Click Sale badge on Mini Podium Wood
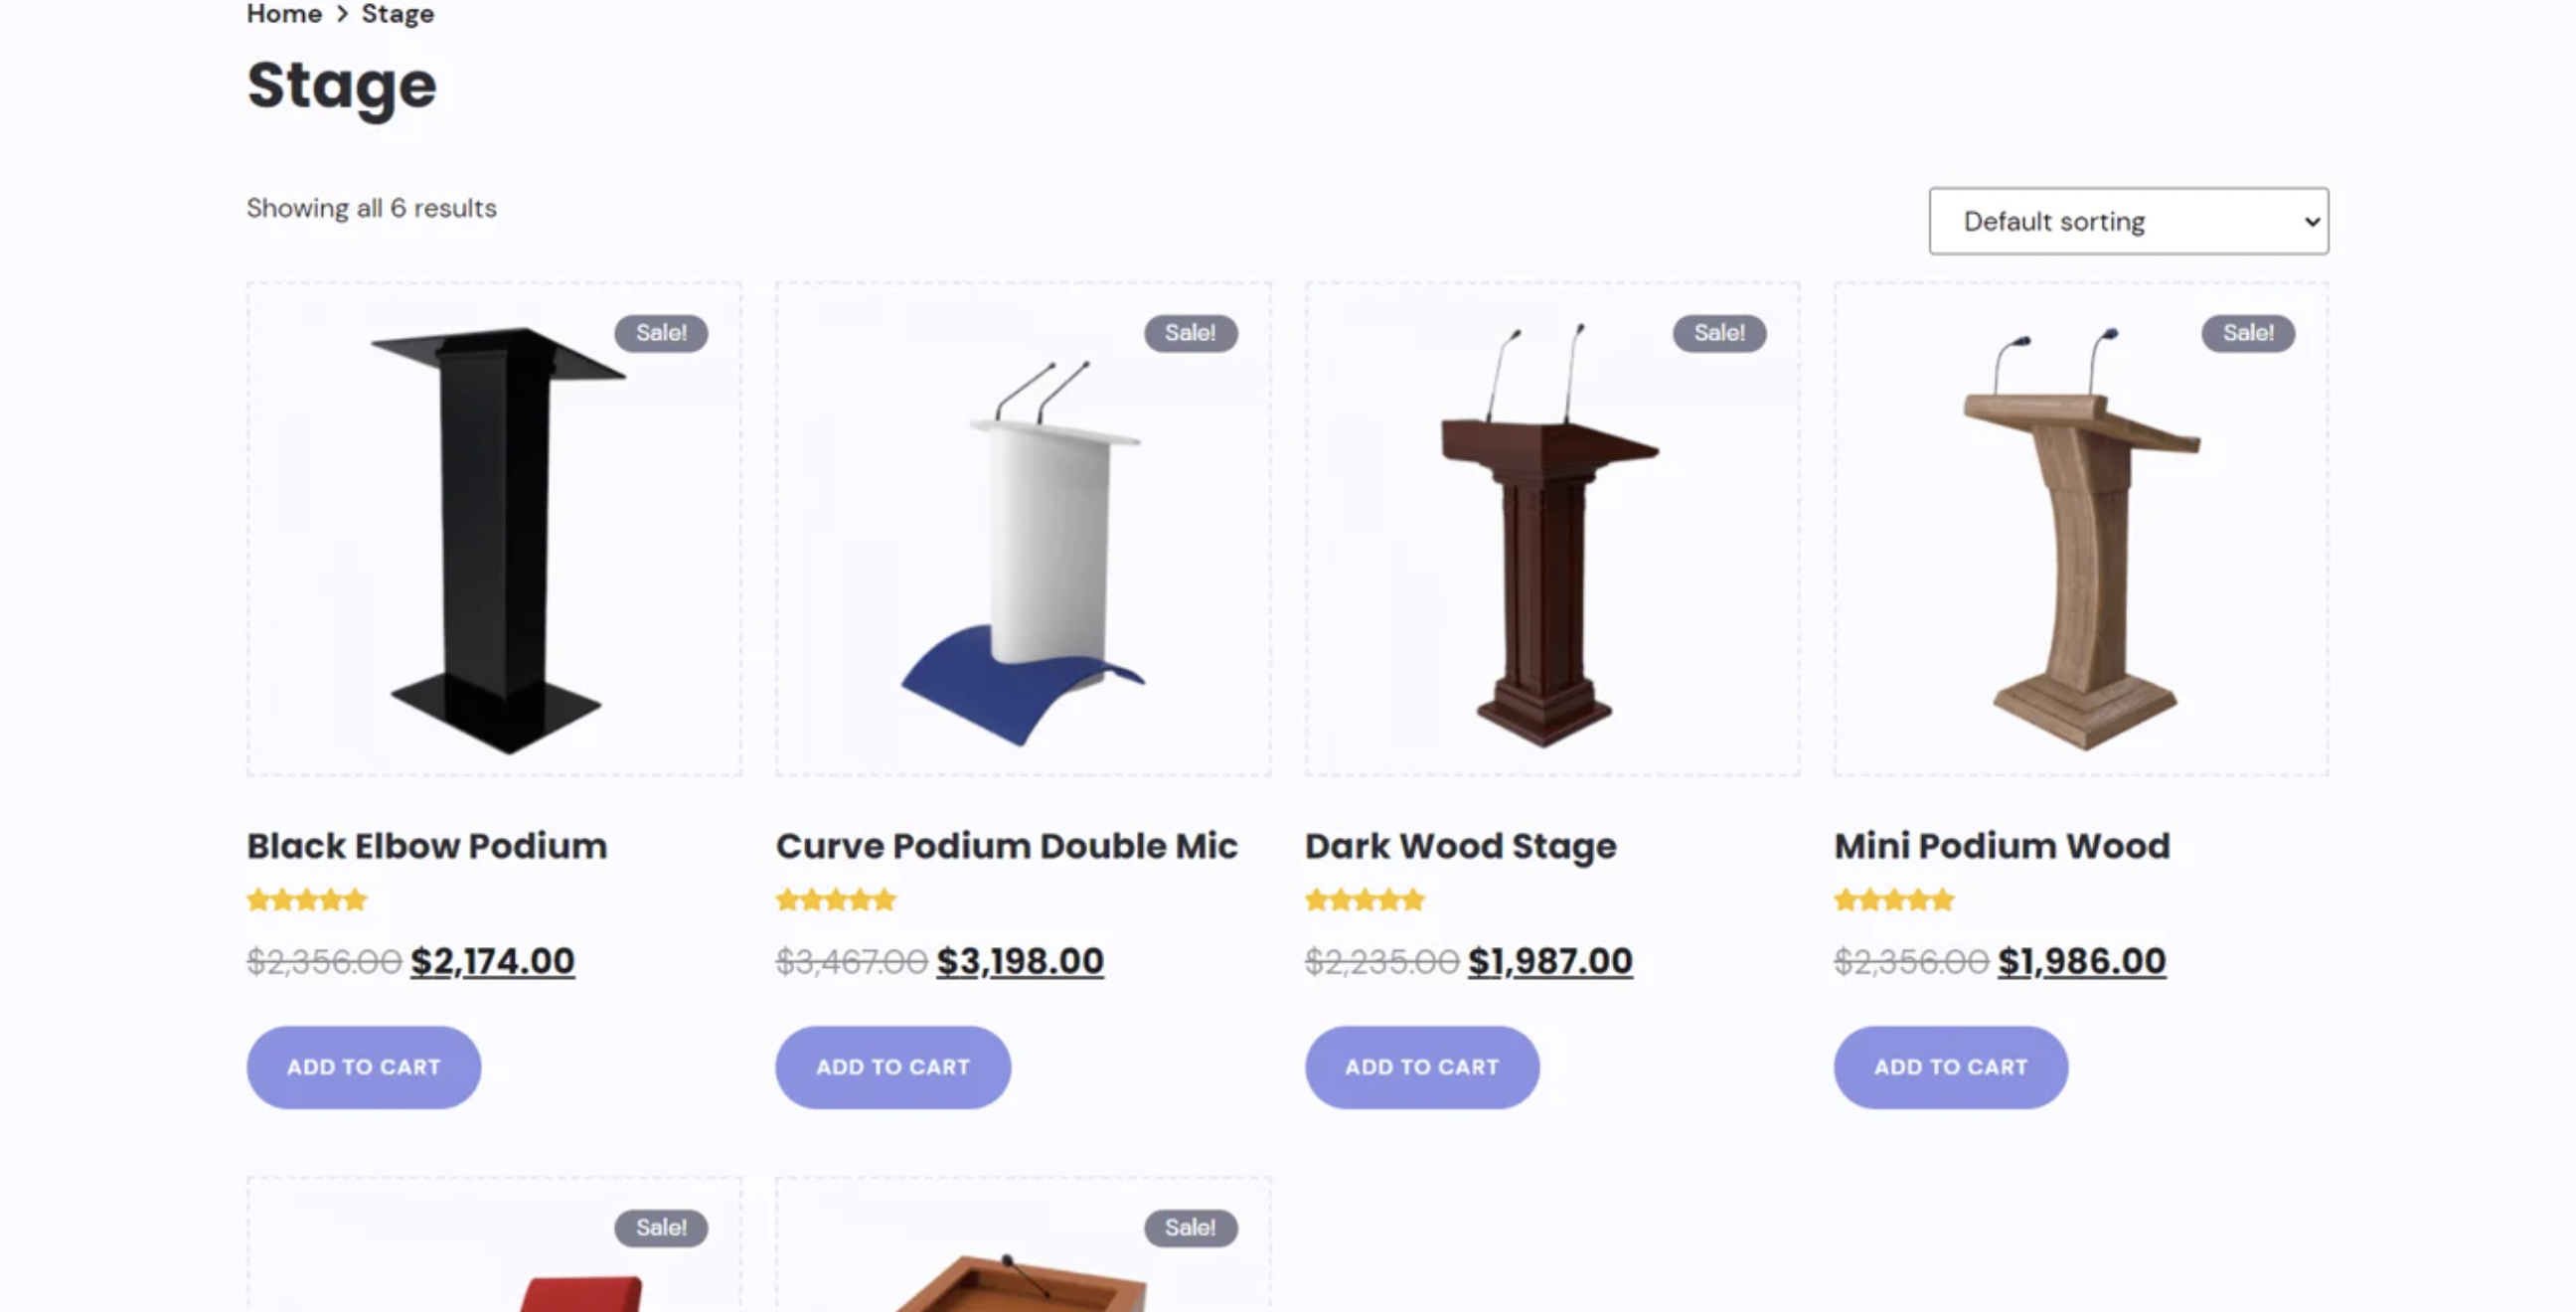The image size is (2576, 1312). tap(2248, 333)
